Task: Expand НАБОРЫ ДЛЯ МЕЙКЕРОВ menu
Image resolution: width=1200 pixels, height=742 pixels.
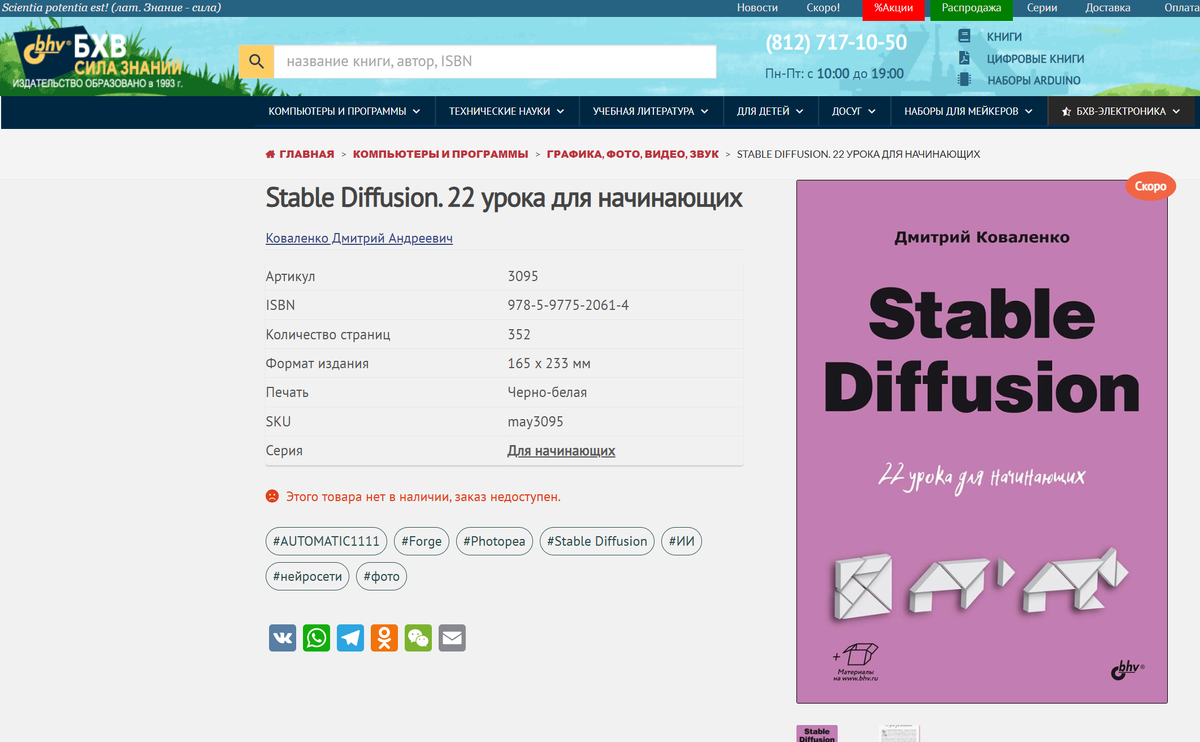Action: point(969,112)
